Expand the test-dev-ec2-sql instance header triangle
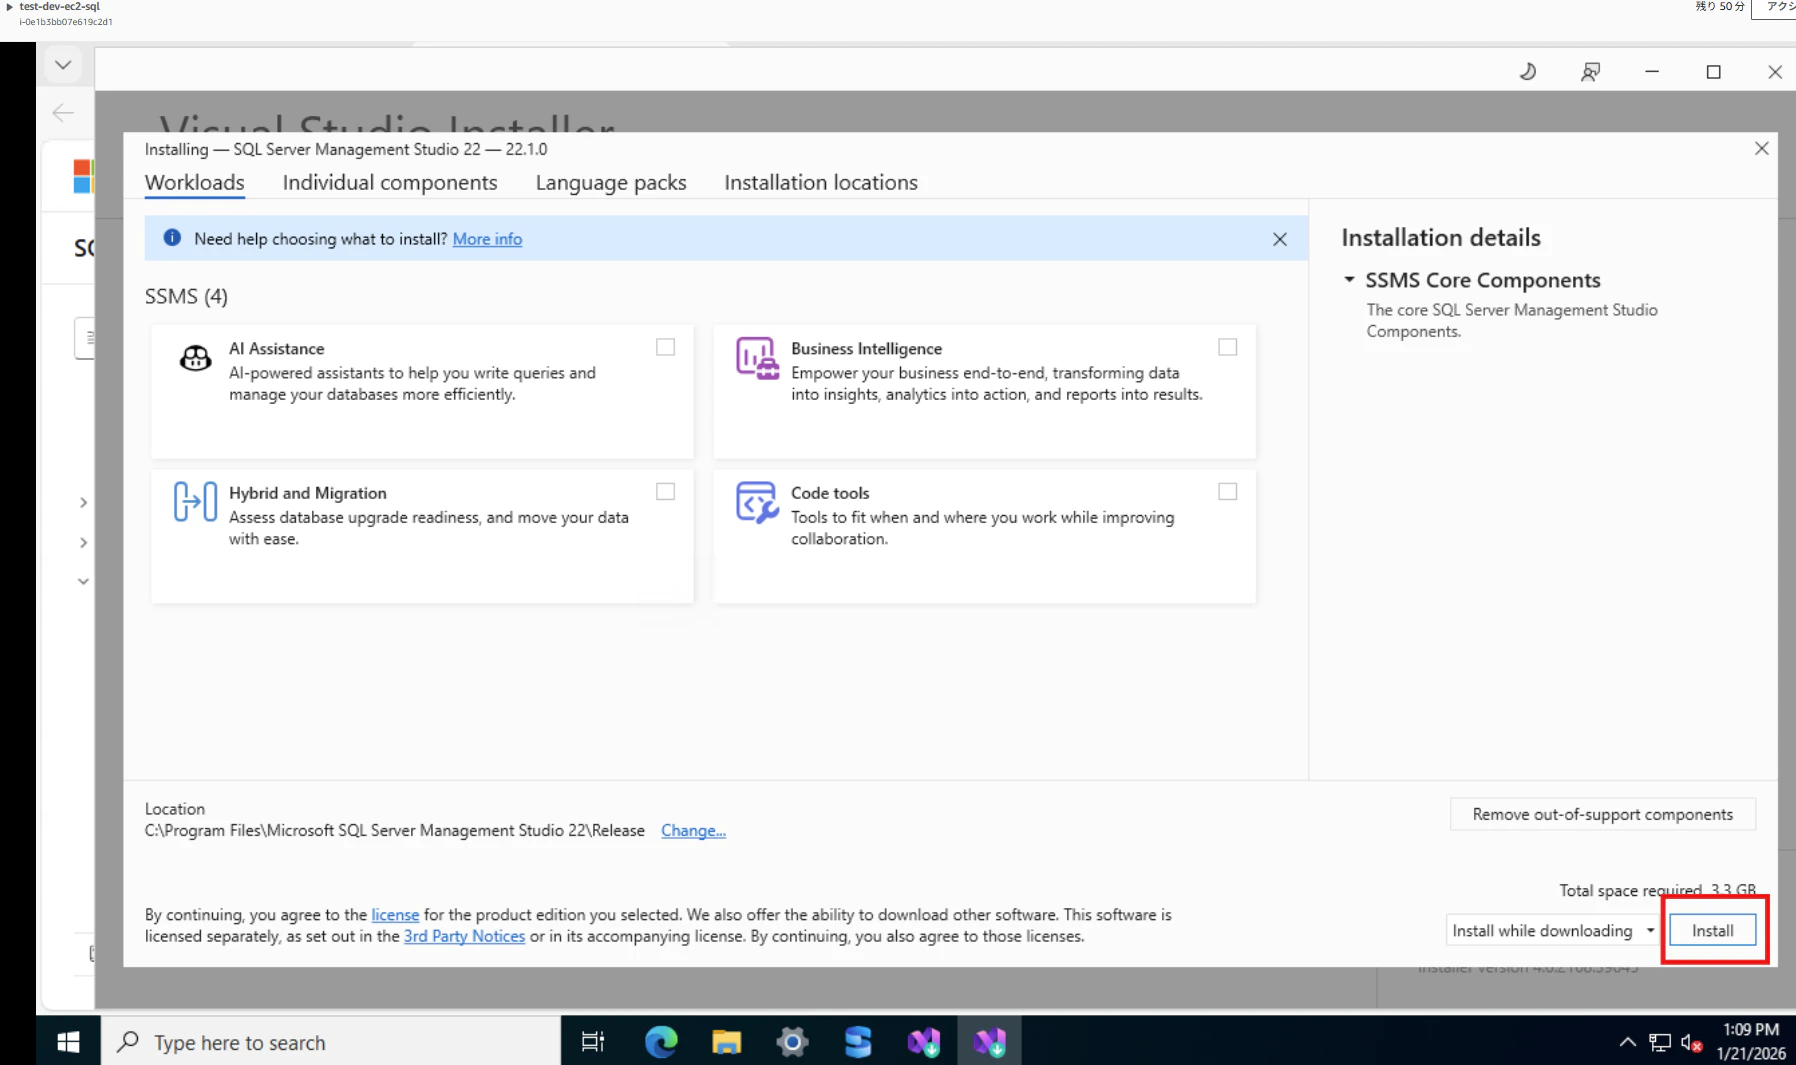 [x=10, y=7]
